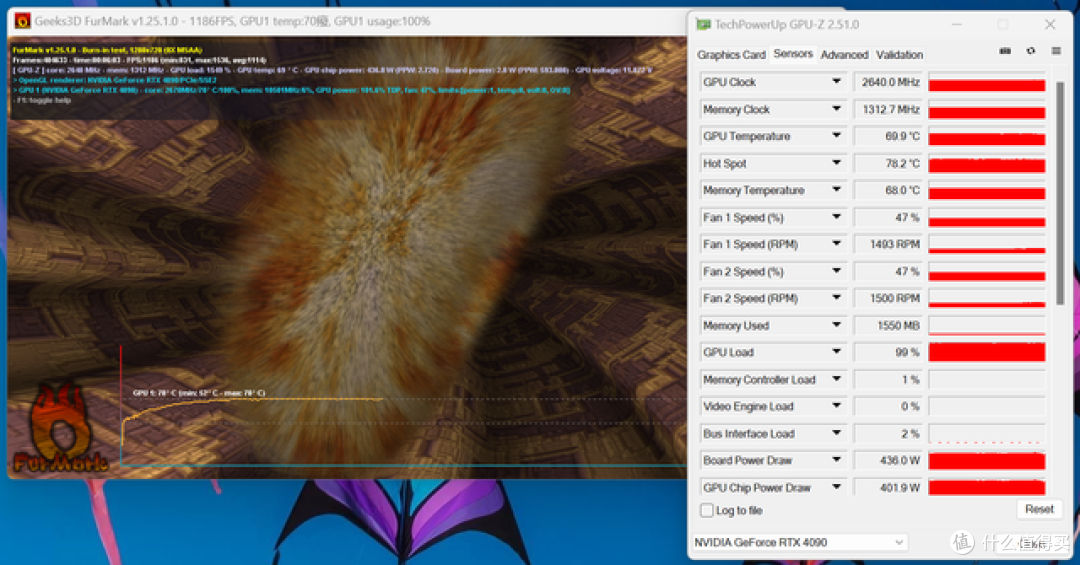1080x565 pixels.
Task: Open the Fan 1 Speed (%) dropdown
Action: tap(836, 217)
